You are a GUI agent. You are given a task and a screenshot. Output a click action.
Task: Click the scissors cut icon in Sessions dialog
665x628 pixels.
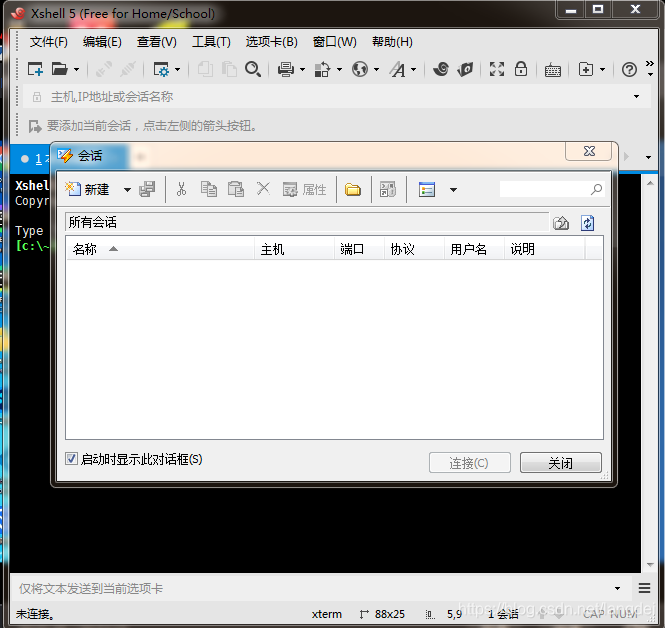pyautogui.click(x=182, y=189)
